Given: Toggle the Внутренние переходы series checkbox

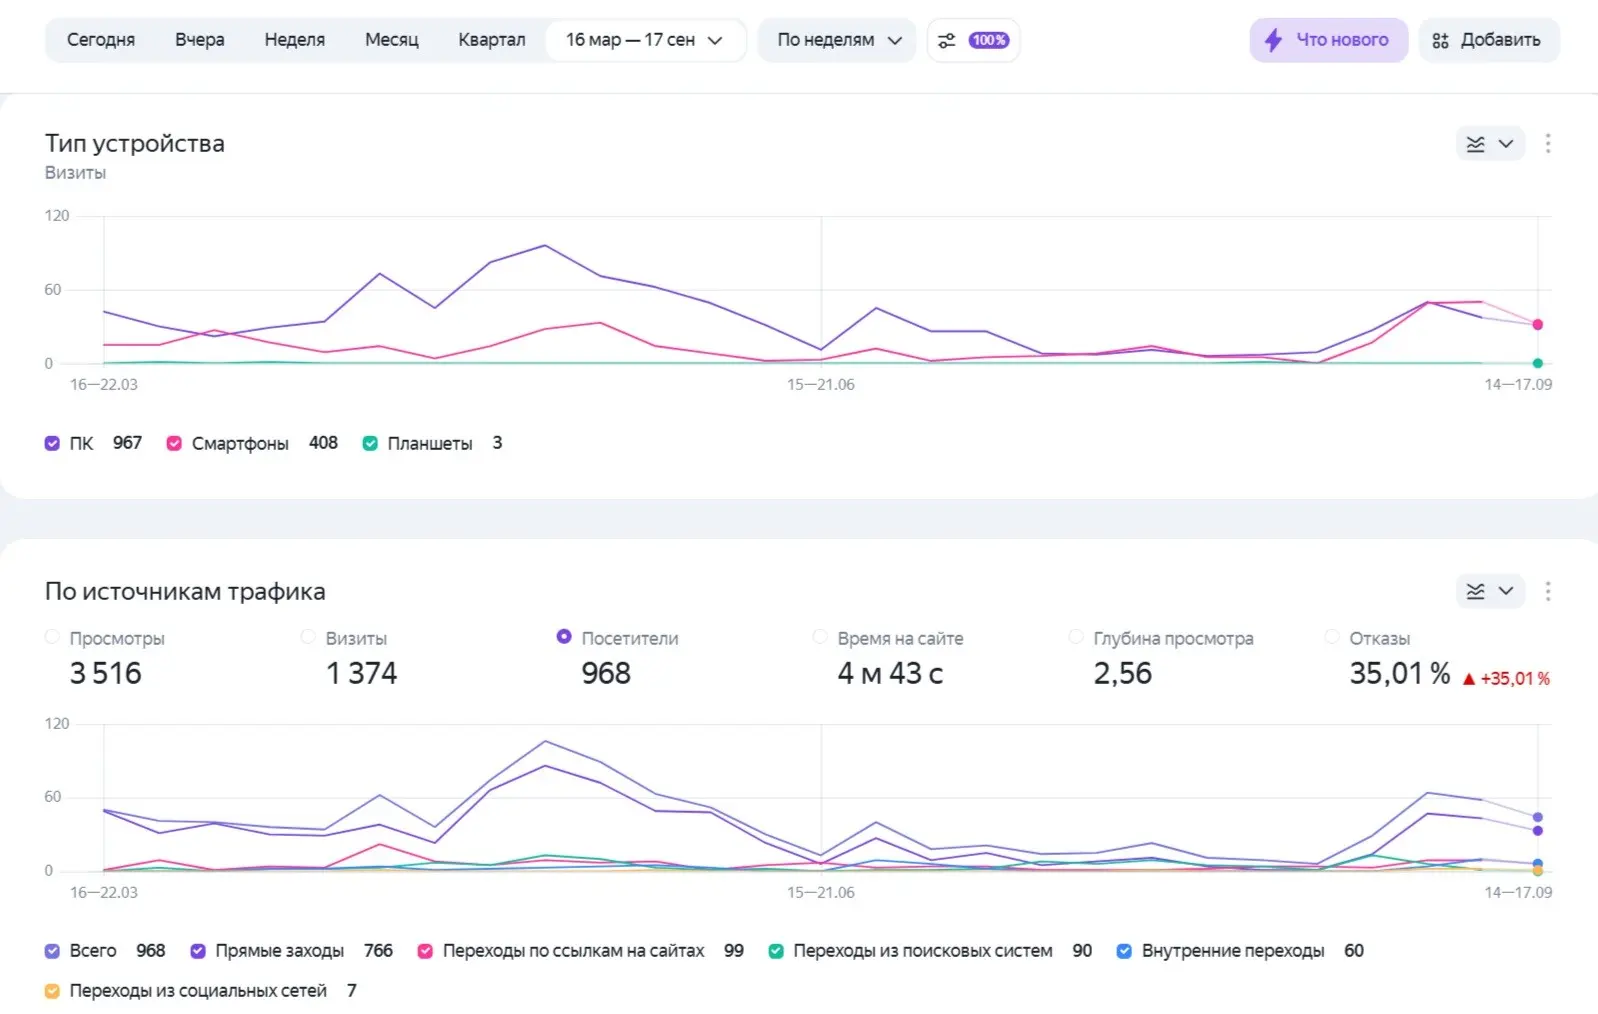Looking at the screenshot, I should (1124, 951).
